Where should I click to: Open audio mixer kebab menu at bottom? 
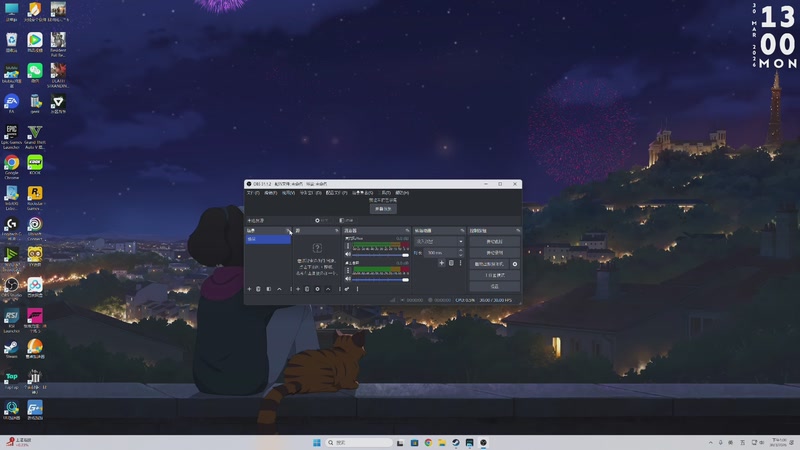pyautogui.click(x=357, y=289)
